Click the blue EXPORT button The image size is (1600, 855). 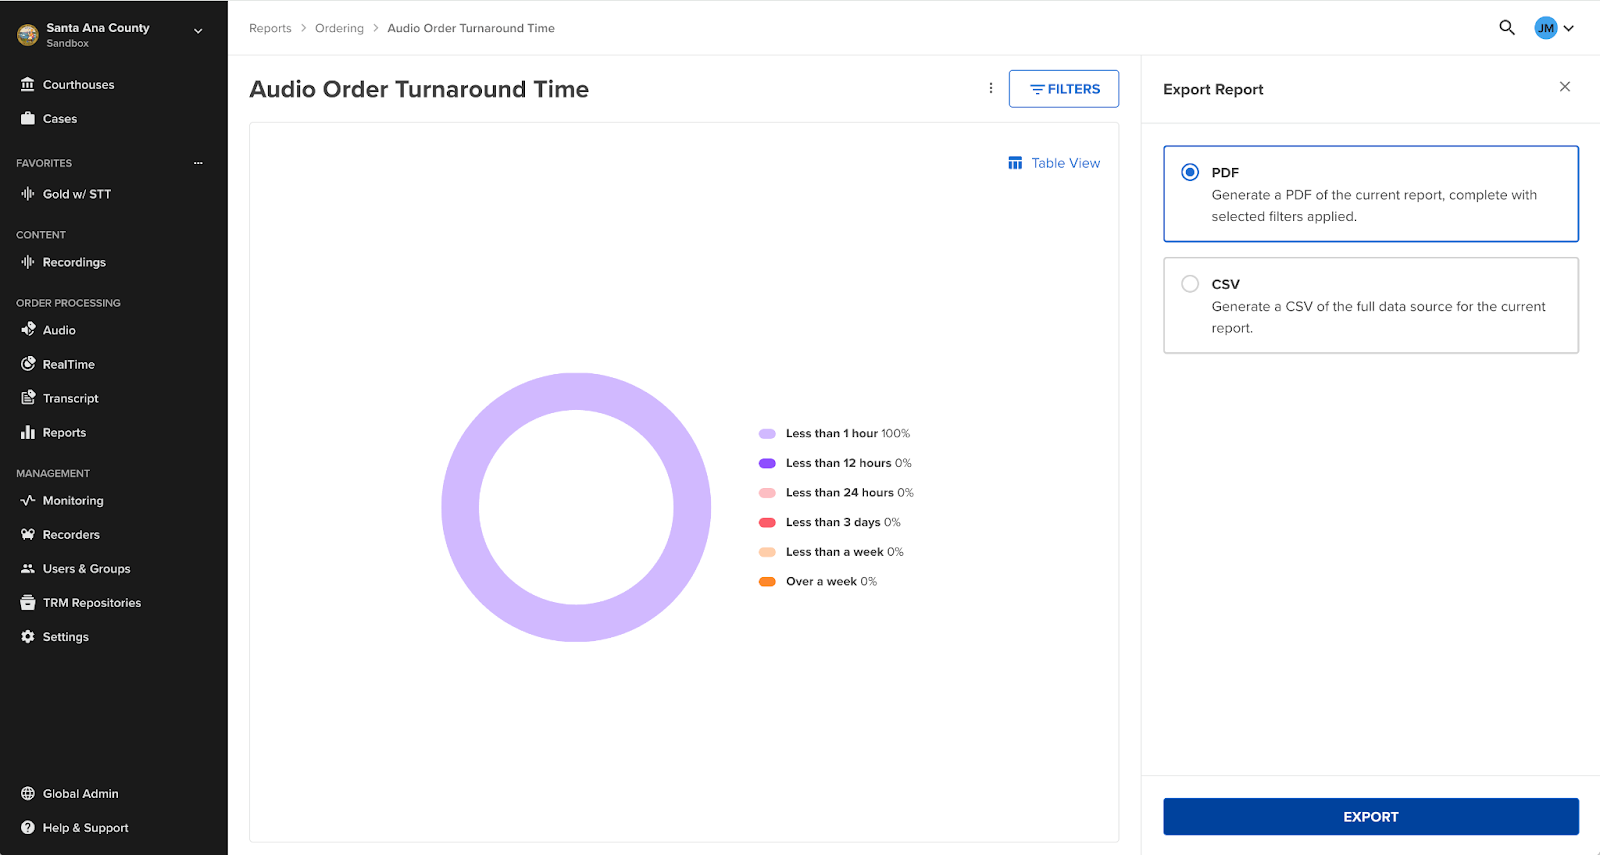pyautogui.click(x=1371, y=816)
